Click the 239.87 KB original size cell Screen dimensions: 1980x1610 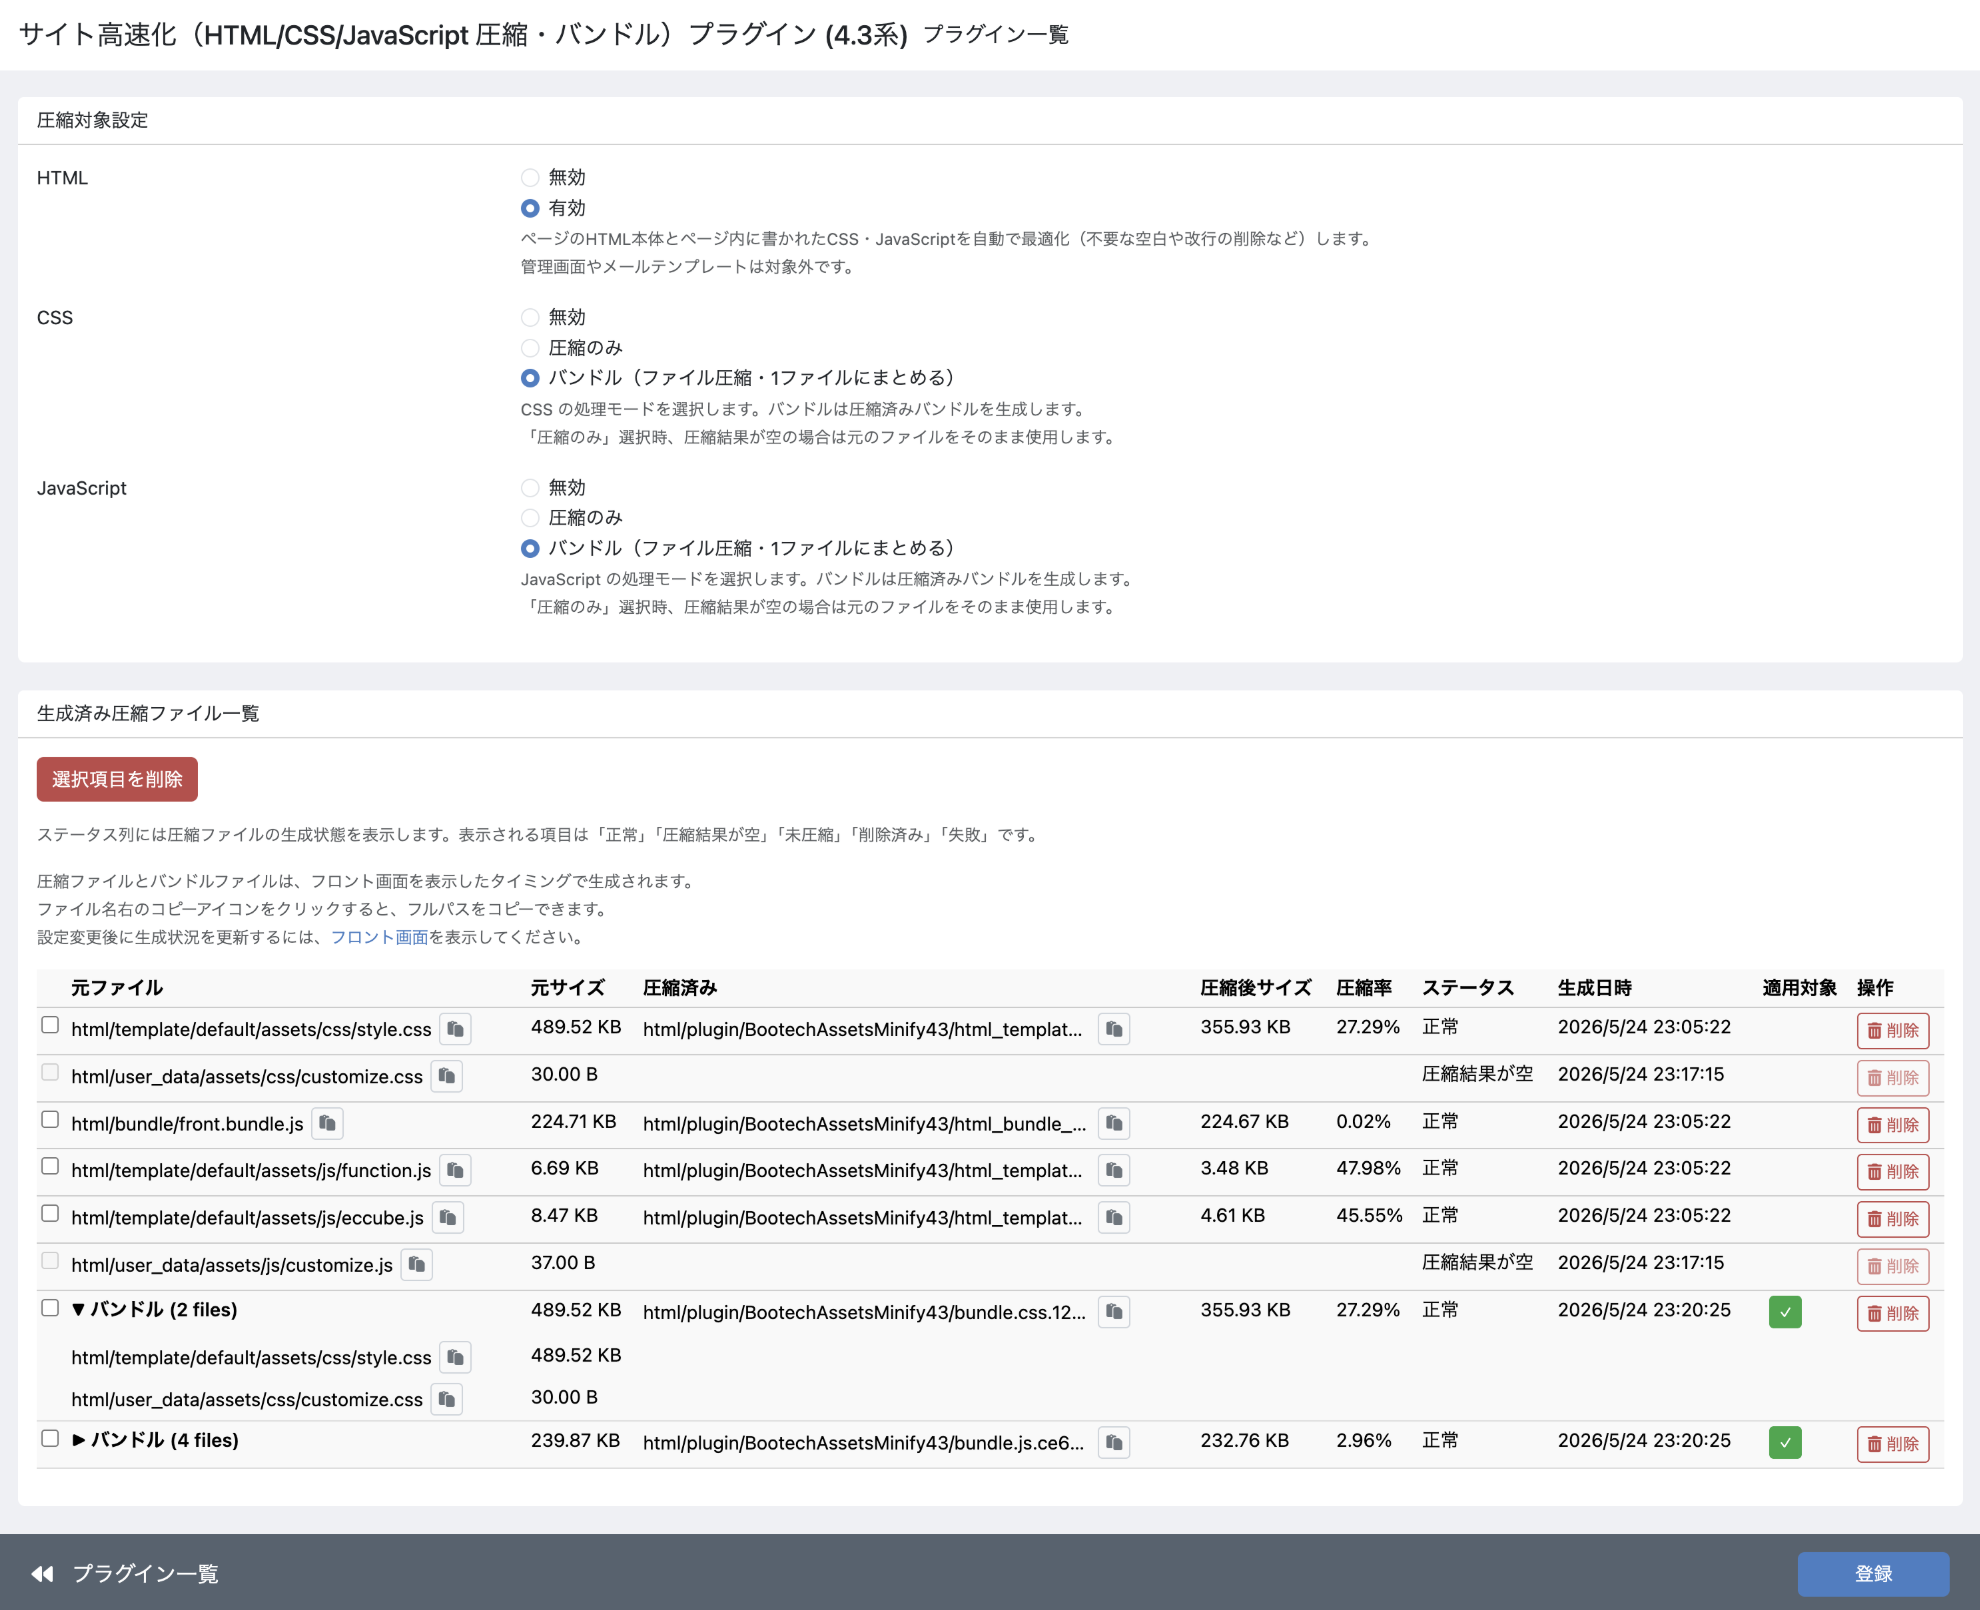576,1440
